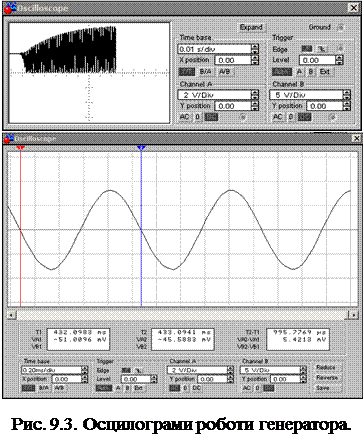Select 0 coupling for Channel B in the small oscilloscope
The image size is (364, 446).
291,117
